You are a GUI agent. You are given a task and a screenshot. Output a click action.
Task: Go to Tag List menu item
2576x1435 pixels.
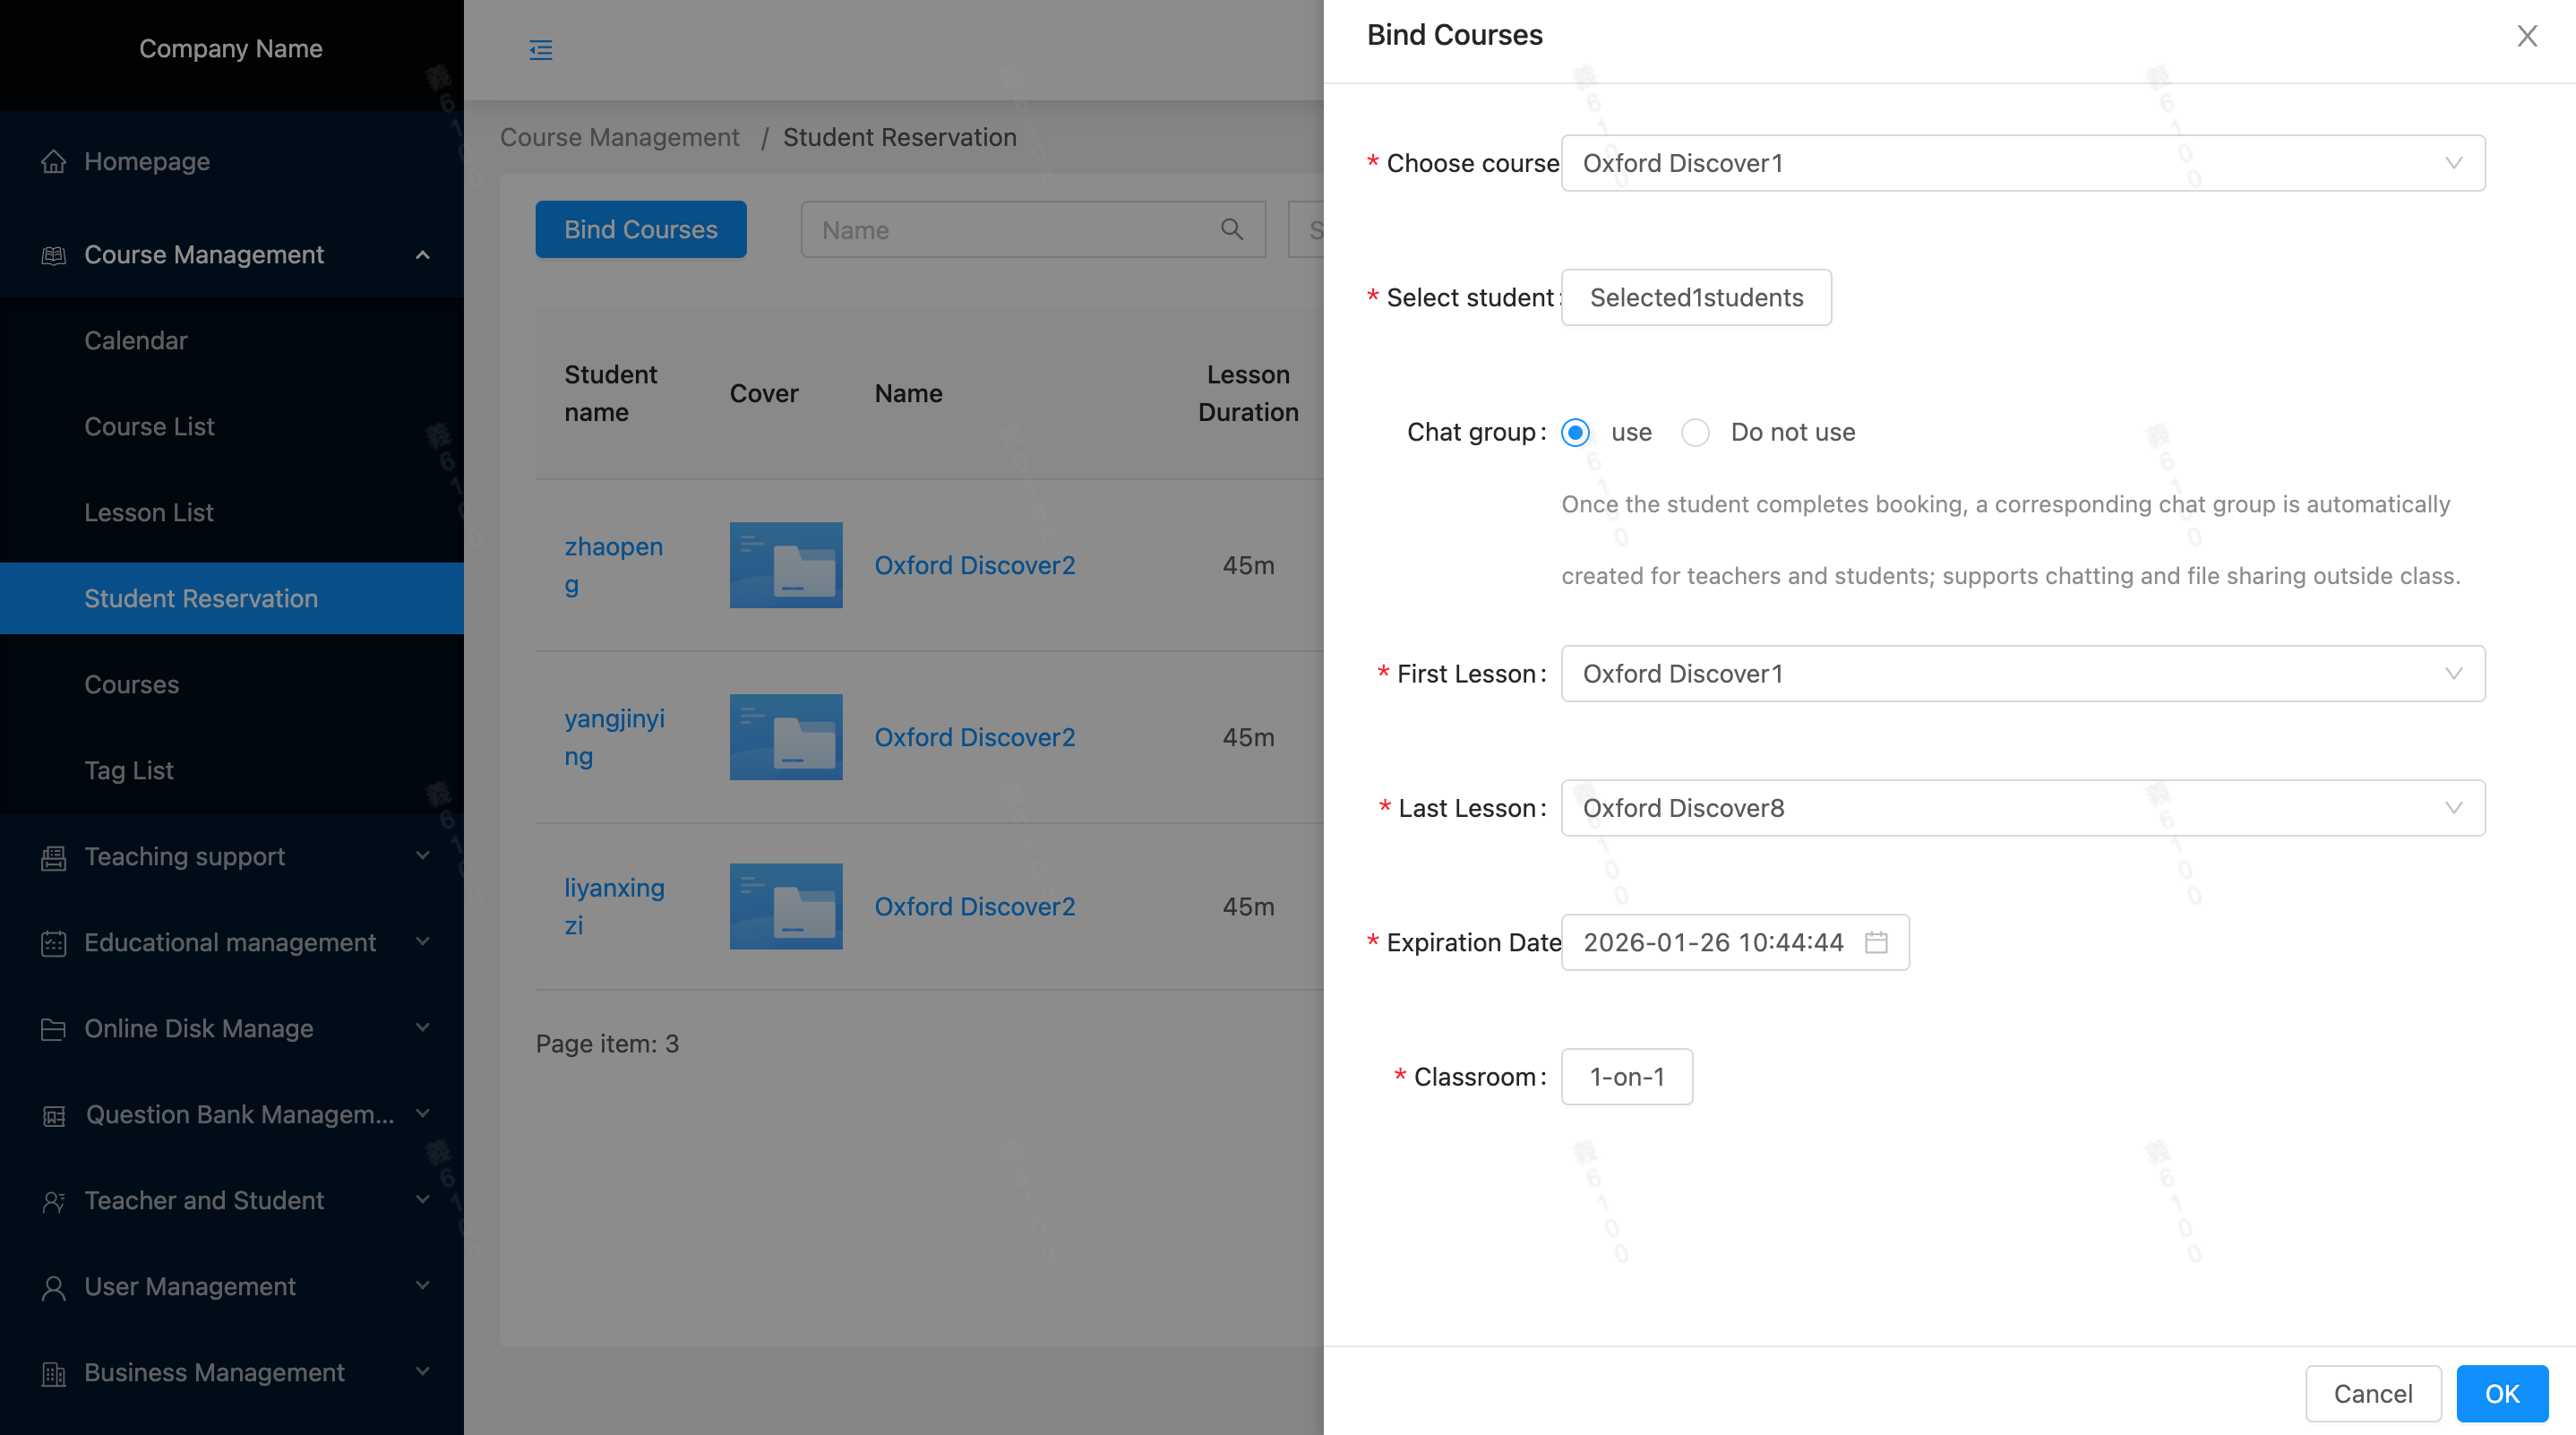click(x=128, y=771)
